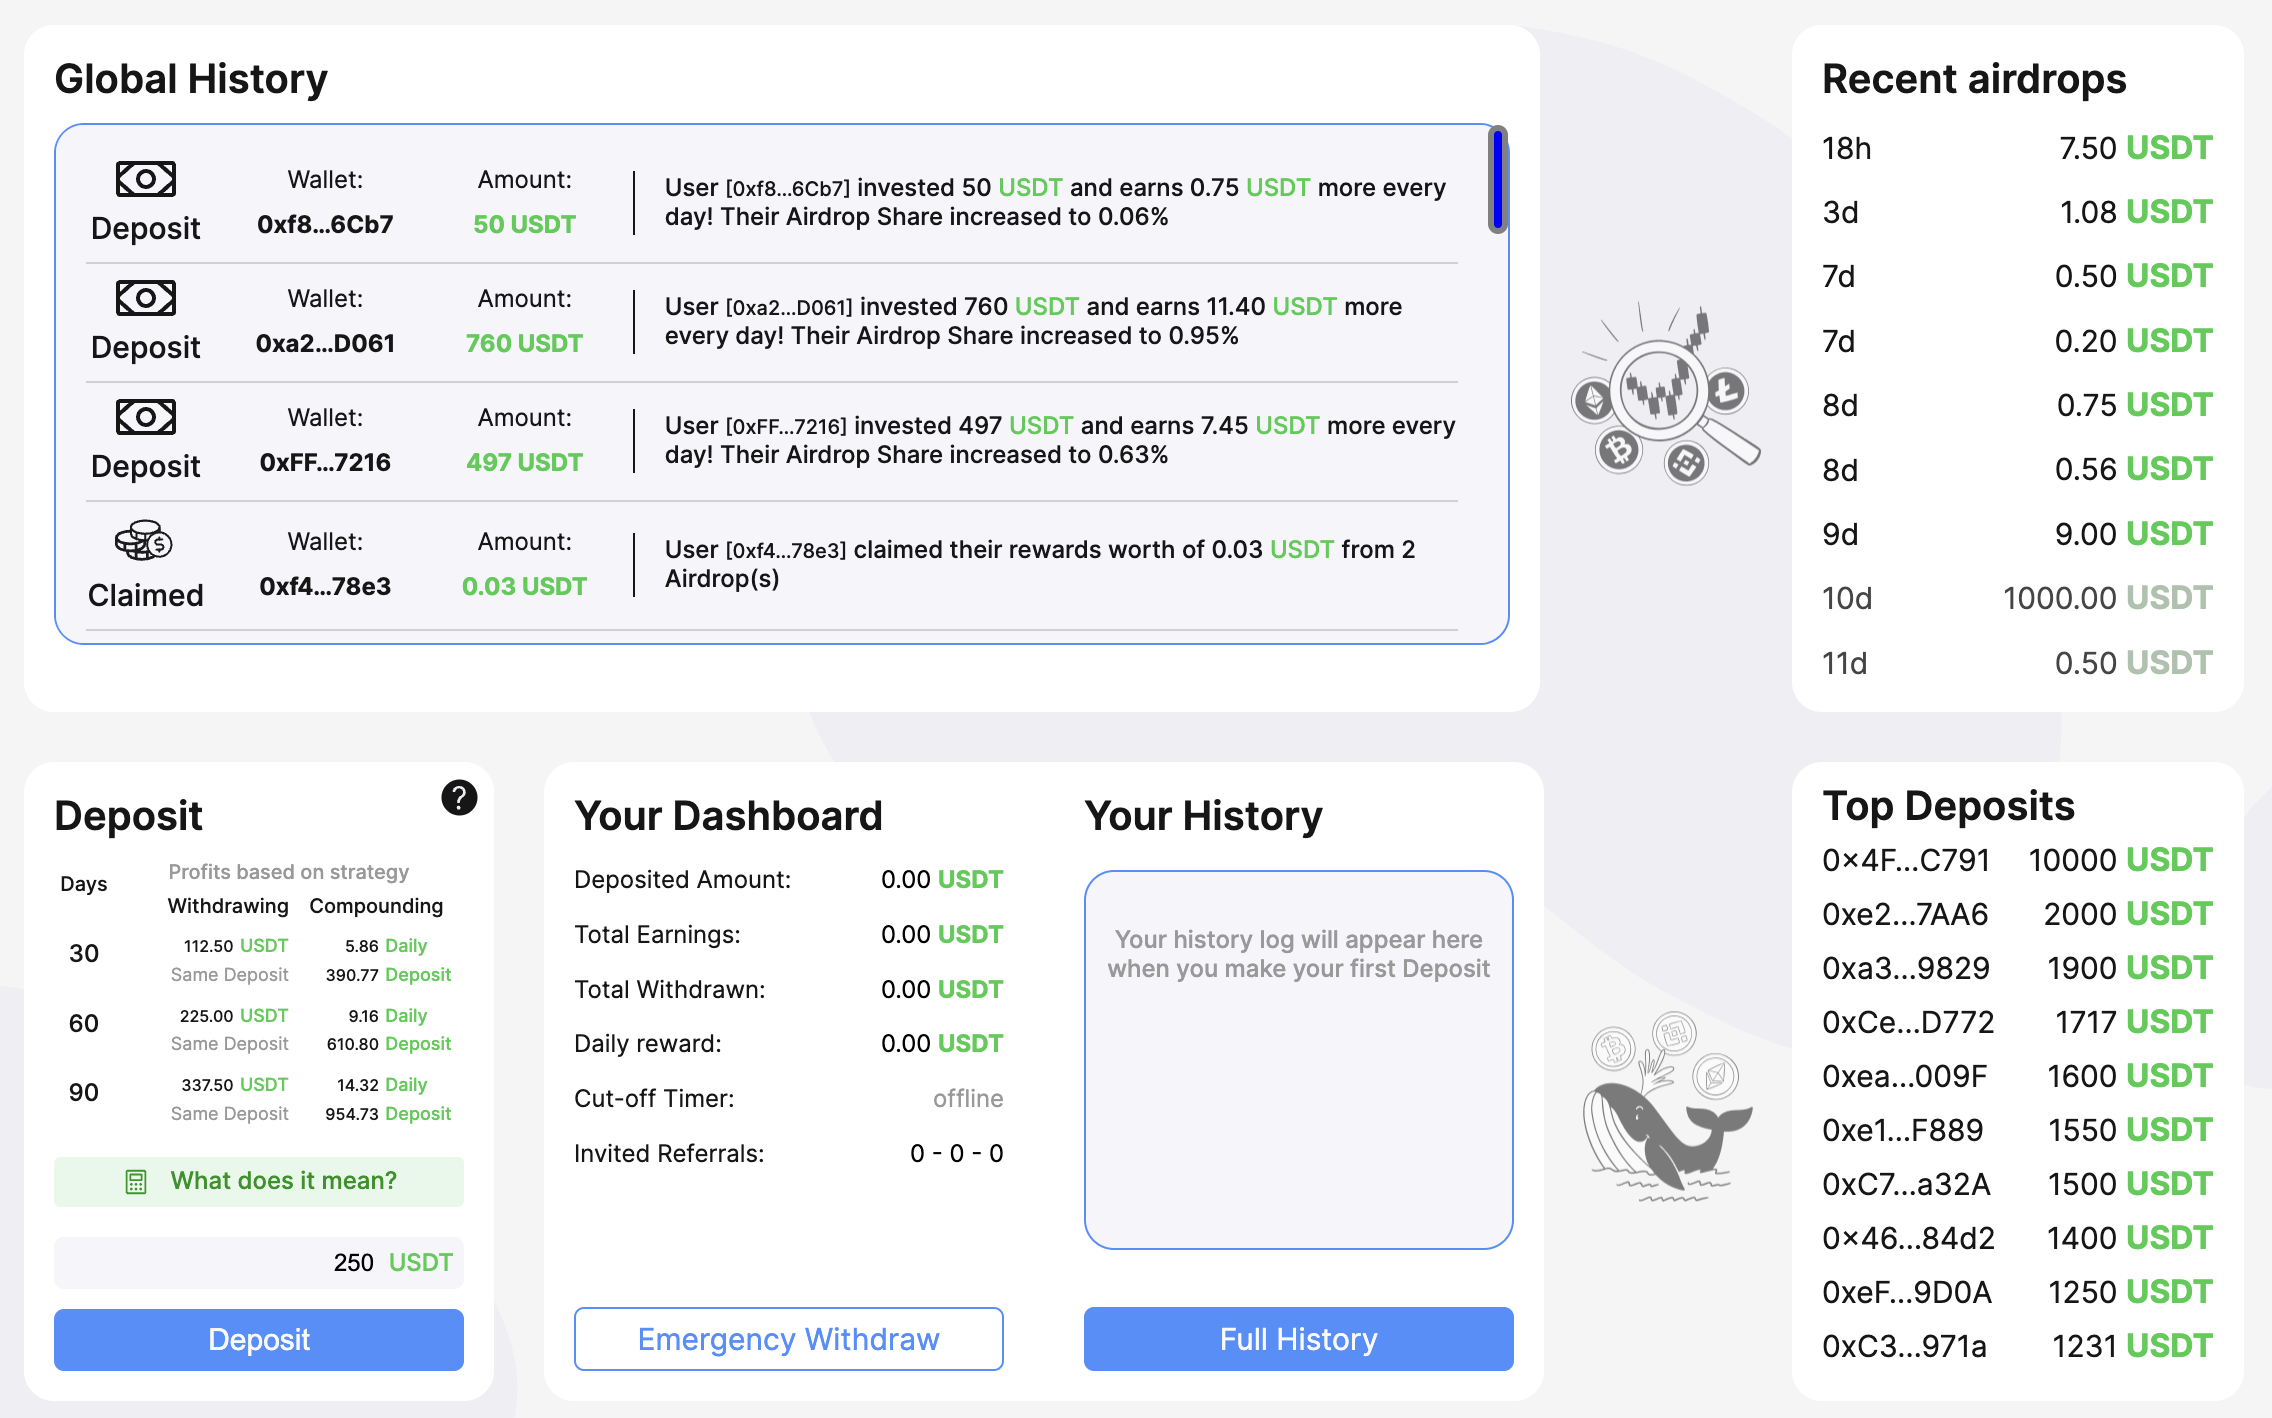The width and height of the screenshot is (2272, 1418).
Task: Click the coins icon for the Claimed entry
Action: [x=144, y=540]
